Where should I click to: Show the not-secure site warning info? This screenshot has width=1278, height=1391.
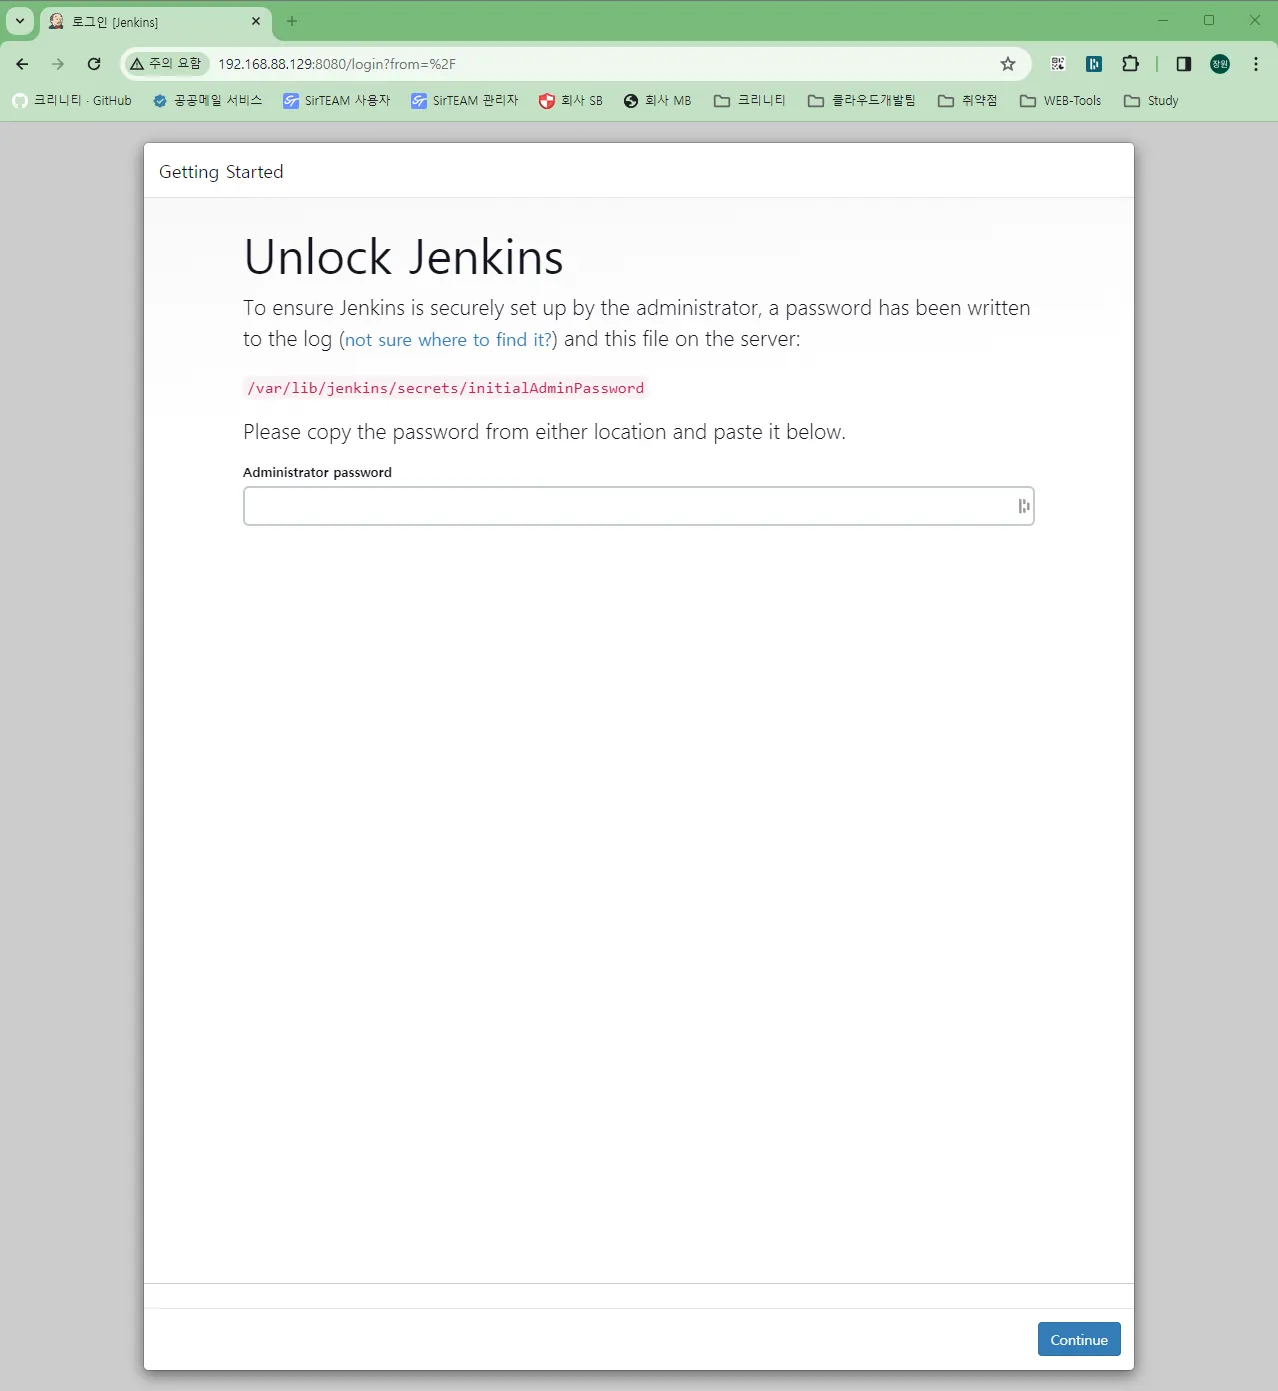tap(166, 64)
